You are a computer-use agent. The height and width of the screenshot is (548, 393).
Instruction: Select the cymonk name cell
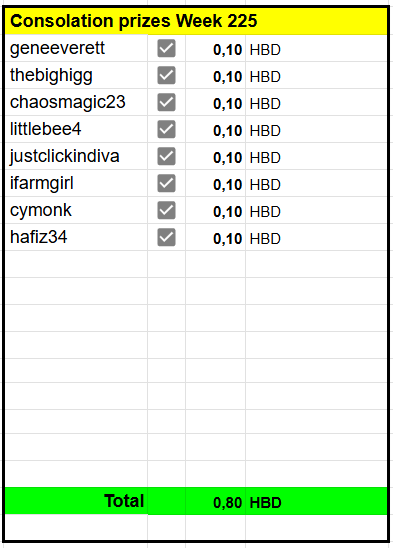pyautogui.click(x=77, y=210)
